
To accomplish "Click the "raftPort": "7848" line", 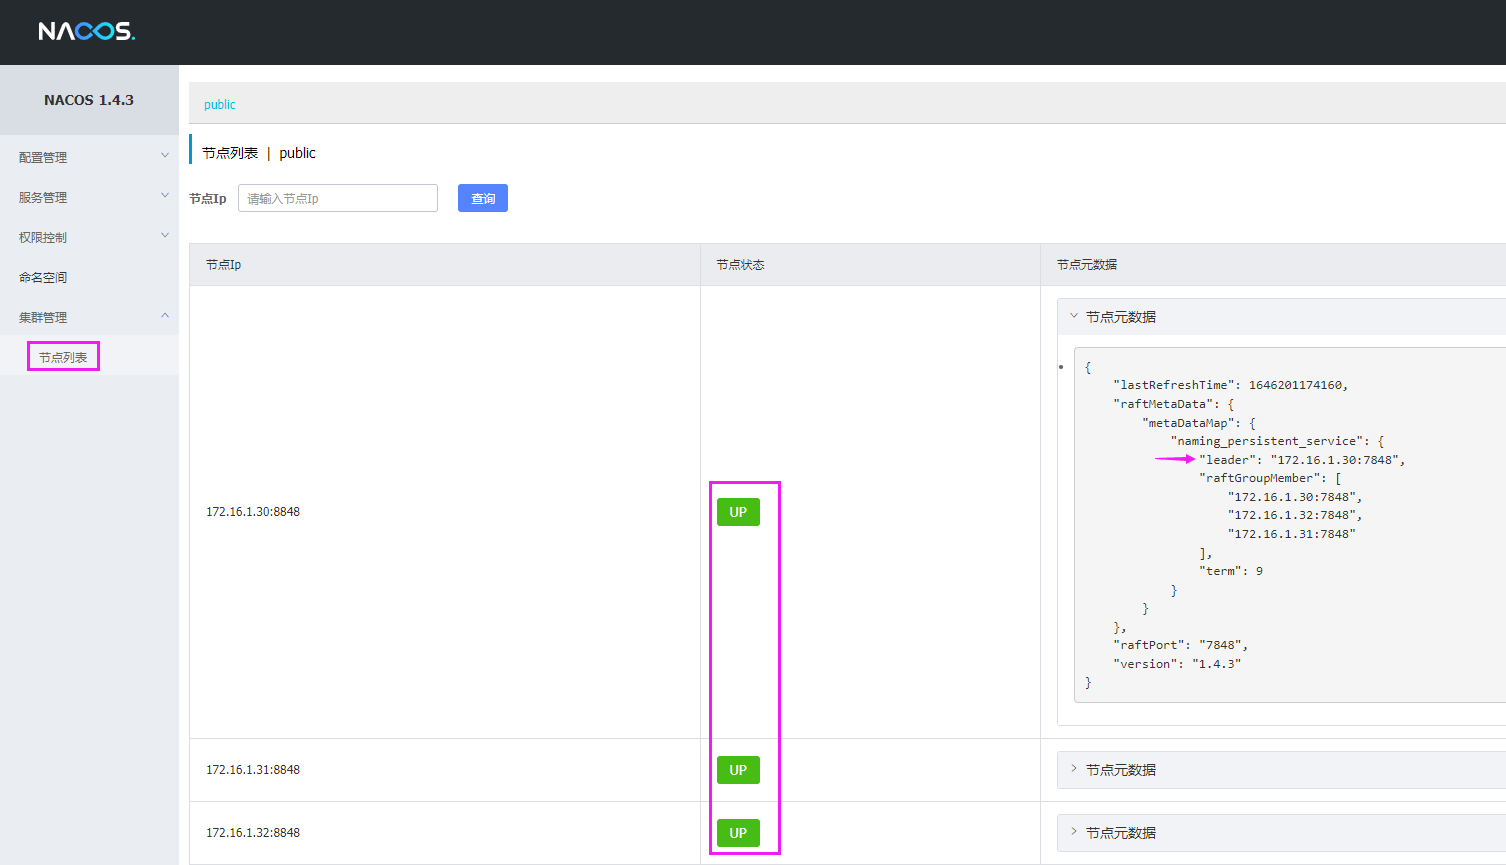I will (1180, 645).
